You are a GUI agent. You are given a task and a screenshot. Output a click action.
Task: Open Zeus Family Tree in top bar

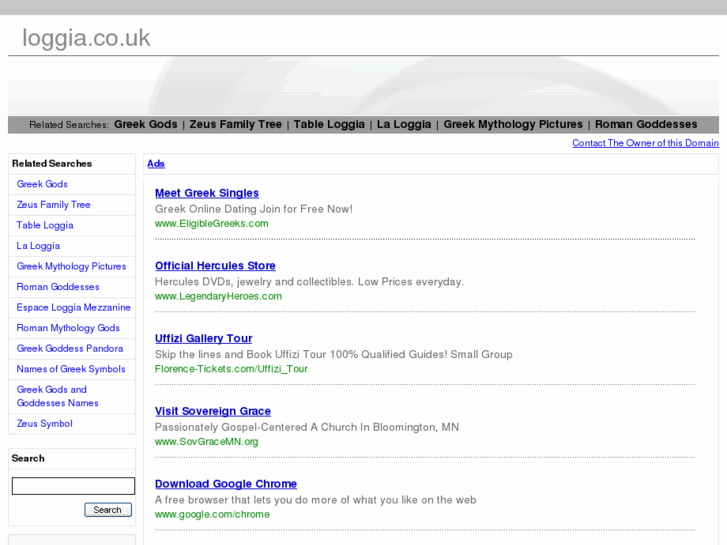point(236,124)
